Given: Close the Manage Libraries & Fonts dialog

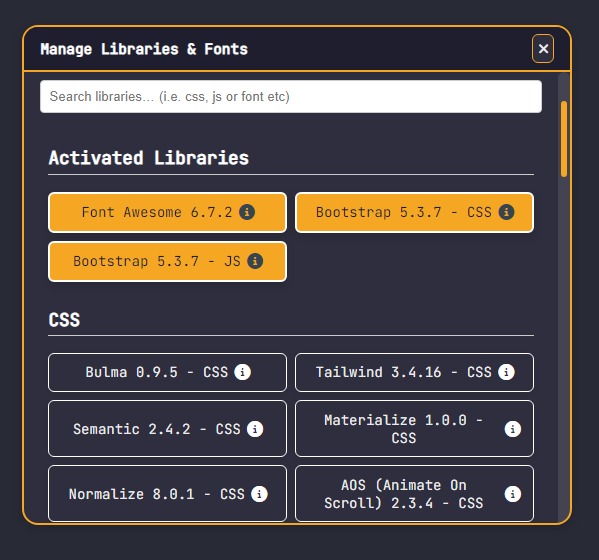Looking at the screenshot, I should 543,49.
